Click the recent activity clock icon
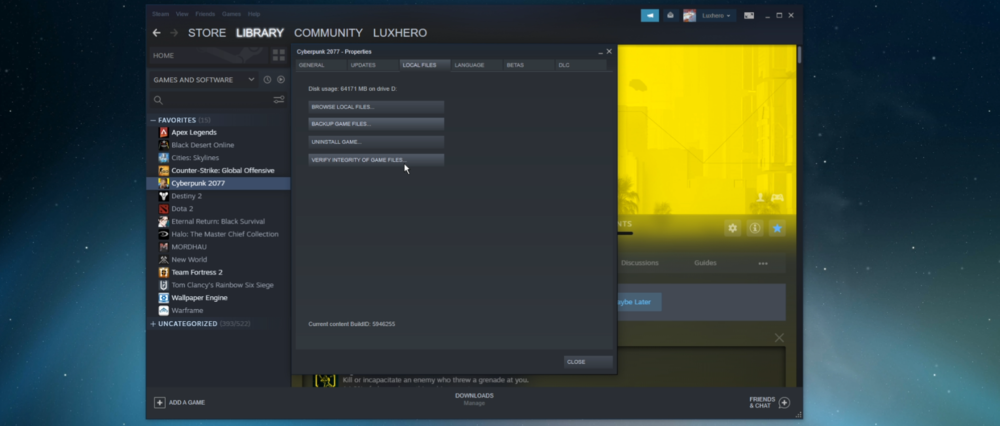The width and height of the screenshot is (1000, 426). point(267,80)
